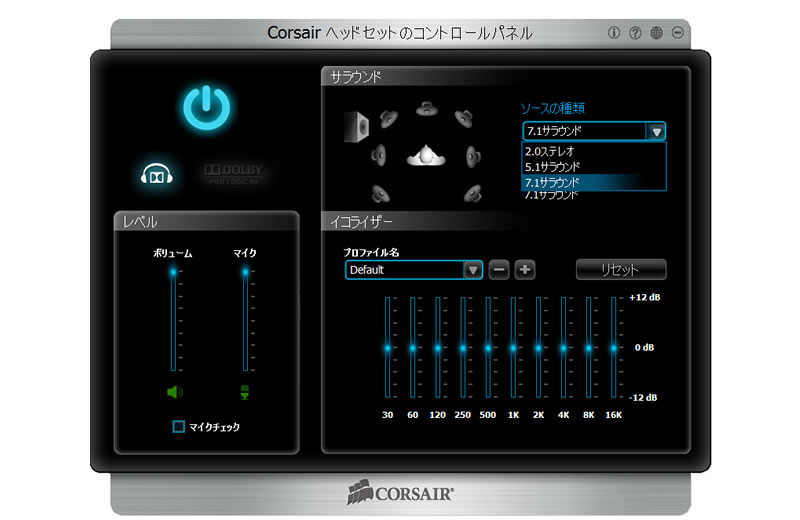Remove profile with the minus button
This screenshot has width=800, height=520.
[x=499, y=270]
